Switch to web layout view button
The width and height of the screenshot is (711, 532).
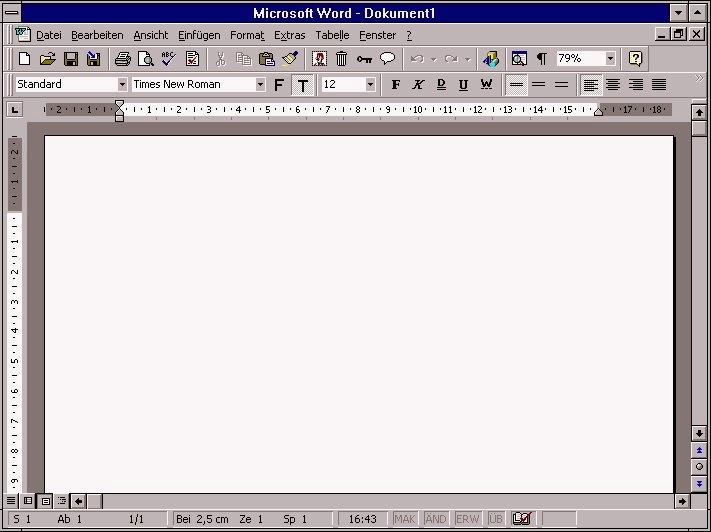click(x=28, y=501)
